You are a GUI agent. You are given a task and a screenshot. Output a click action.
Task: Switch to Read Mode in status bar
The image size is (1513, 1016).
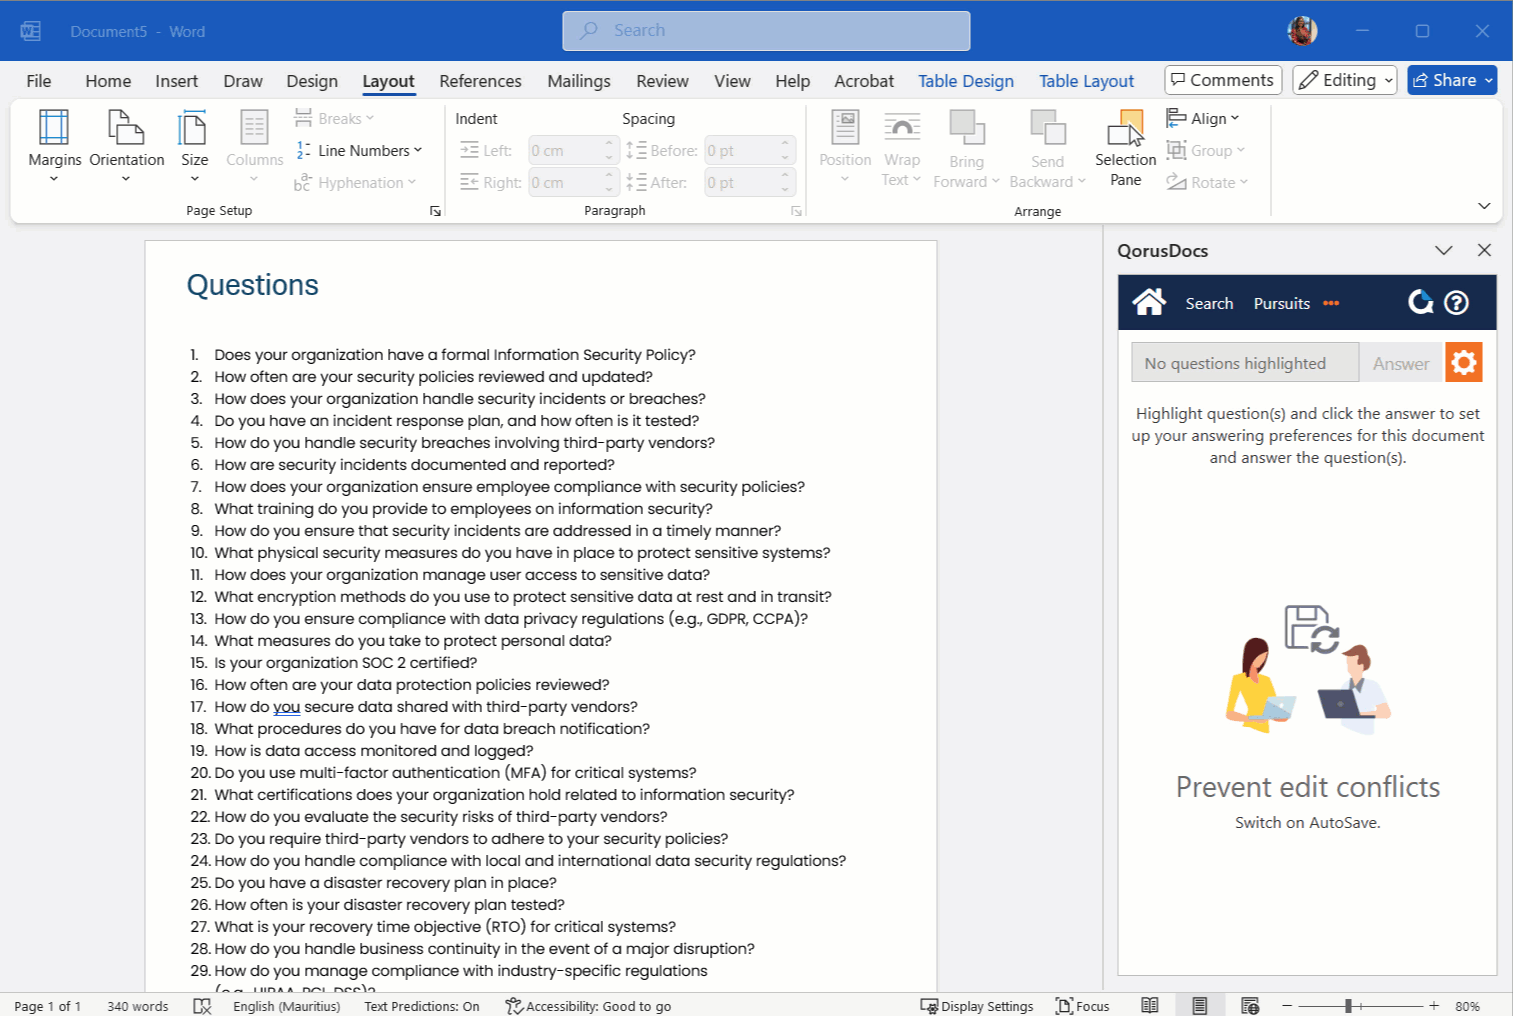(x=1149, y=1005)
